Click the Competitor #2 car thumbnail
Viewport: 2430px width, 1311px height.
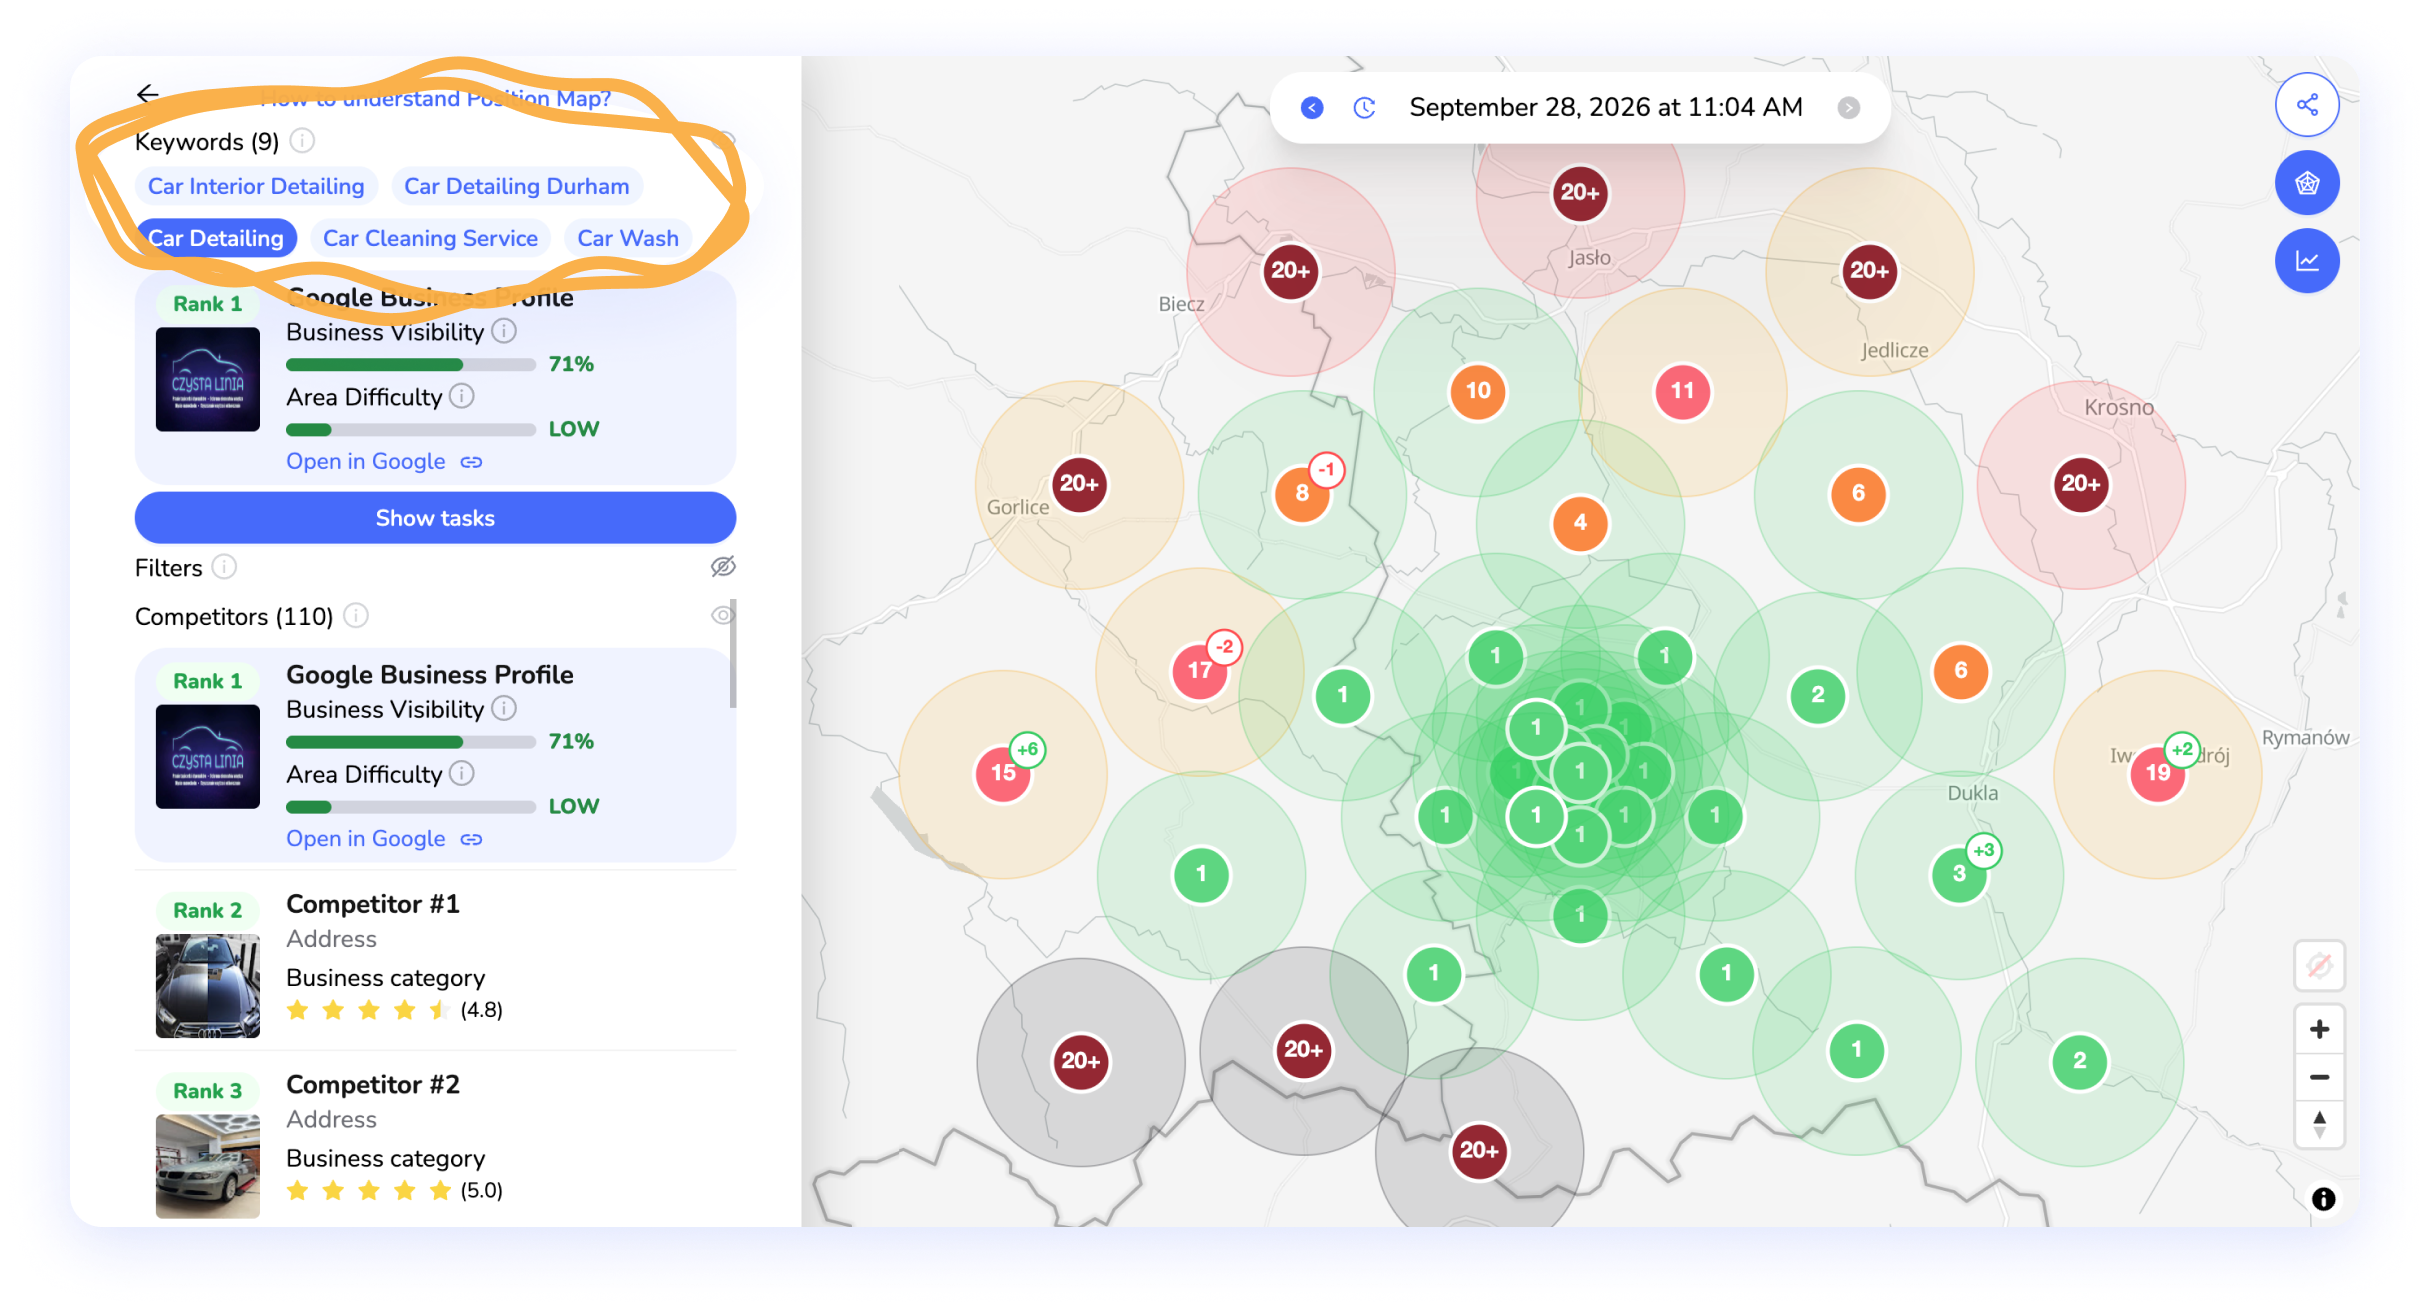208,1166
